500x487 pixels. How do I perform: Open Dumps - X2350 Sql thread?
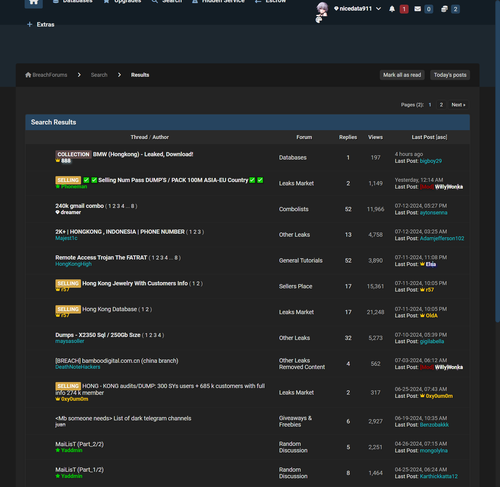98,335
